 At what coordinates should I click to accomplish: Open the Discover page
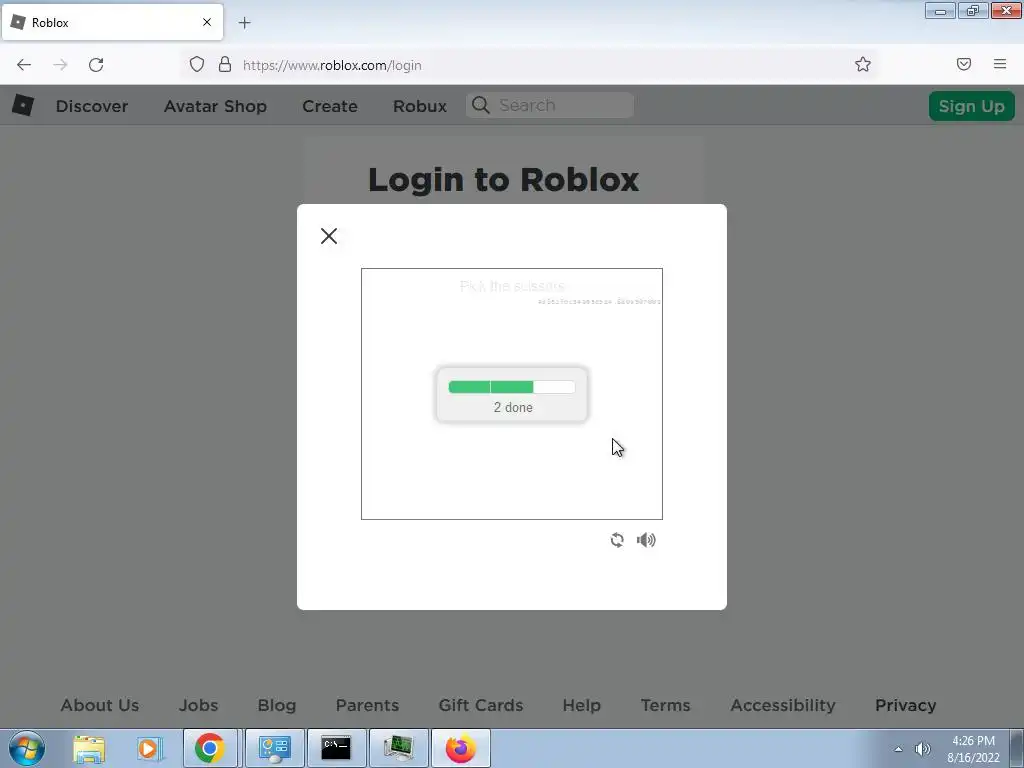click(91, 106)
